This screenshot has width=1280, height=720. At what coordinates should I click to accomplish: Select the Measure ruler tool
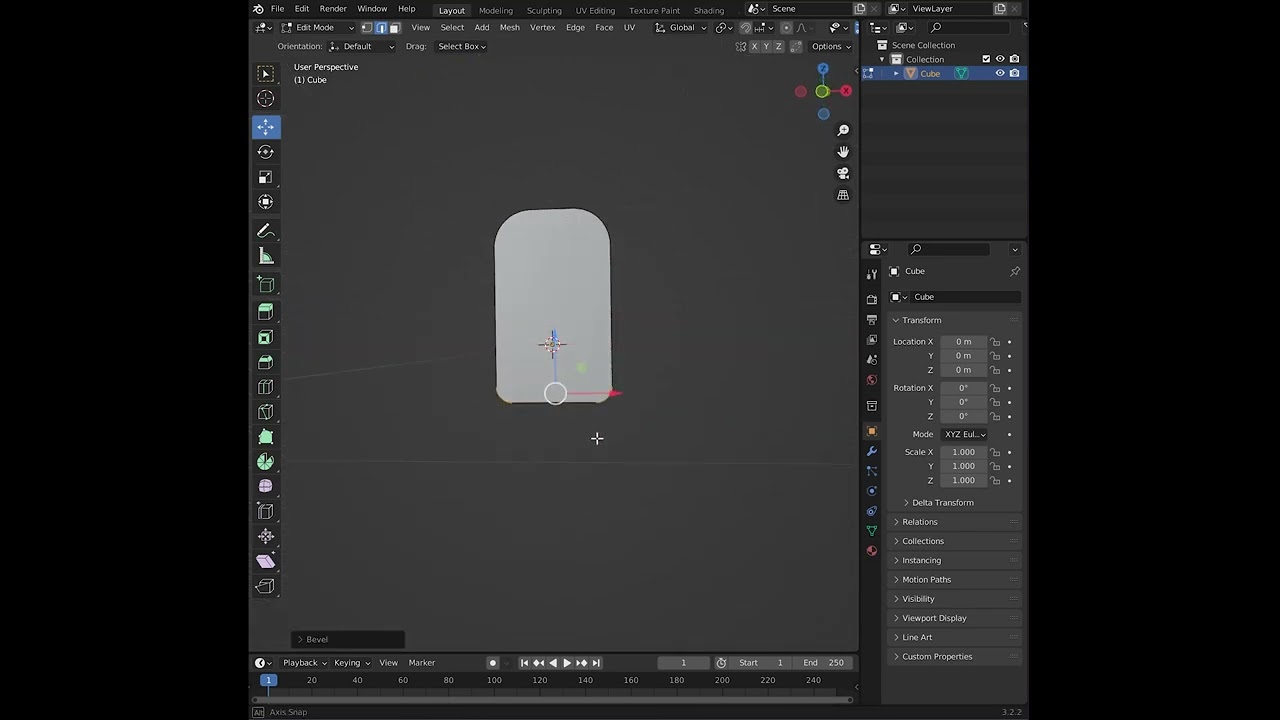[x=266, y=256]
